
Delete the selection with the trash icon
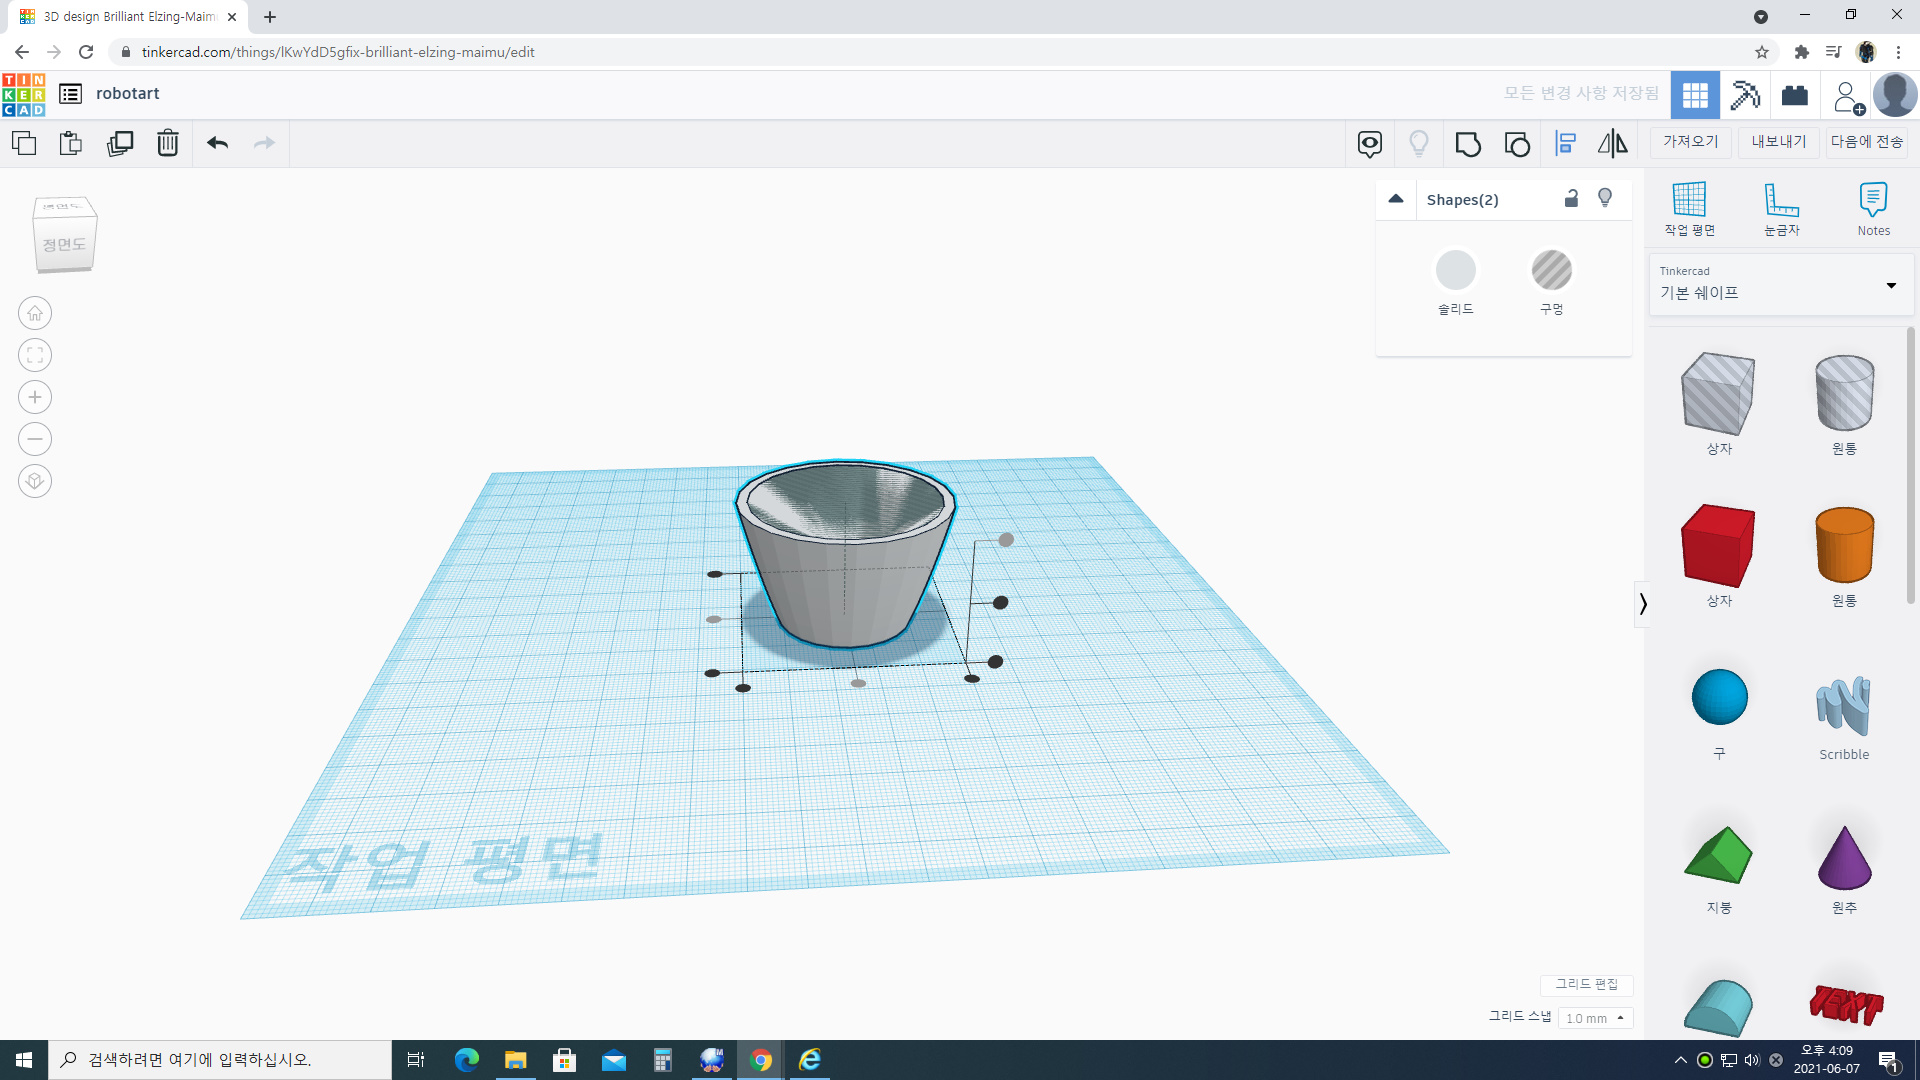[168, 143]
